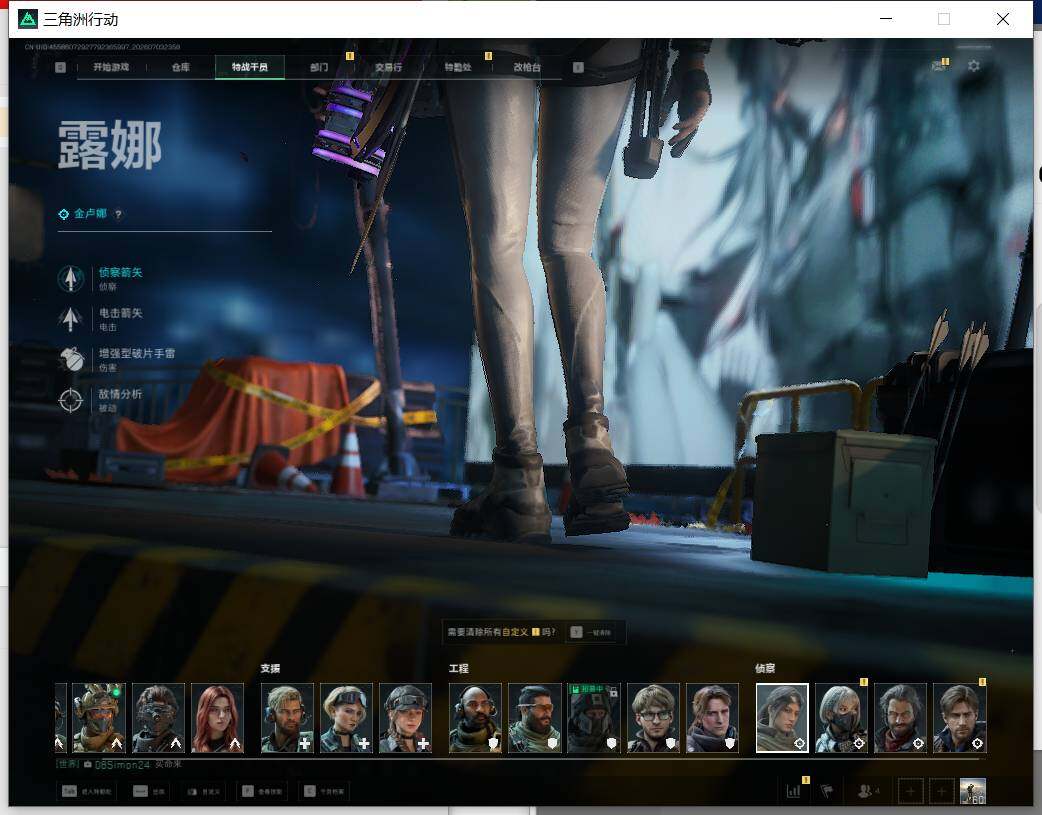Open the settings gear icon
Screen dimensions: 1042x815
(x=974, y=66)
